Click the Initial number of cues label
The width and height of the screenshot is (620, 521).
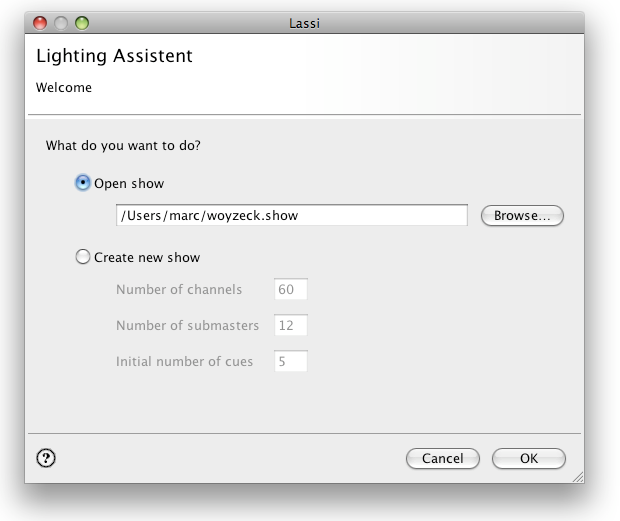tap(184, 361)
